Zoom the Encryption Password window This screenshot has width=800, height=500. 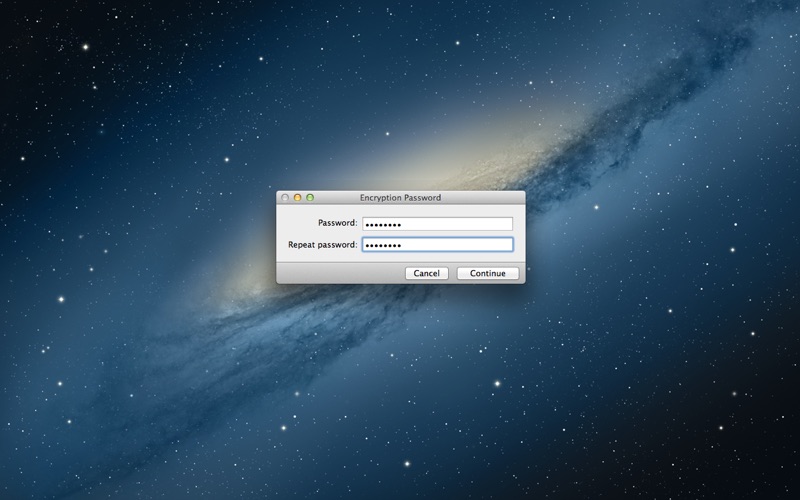pos(310,197)
